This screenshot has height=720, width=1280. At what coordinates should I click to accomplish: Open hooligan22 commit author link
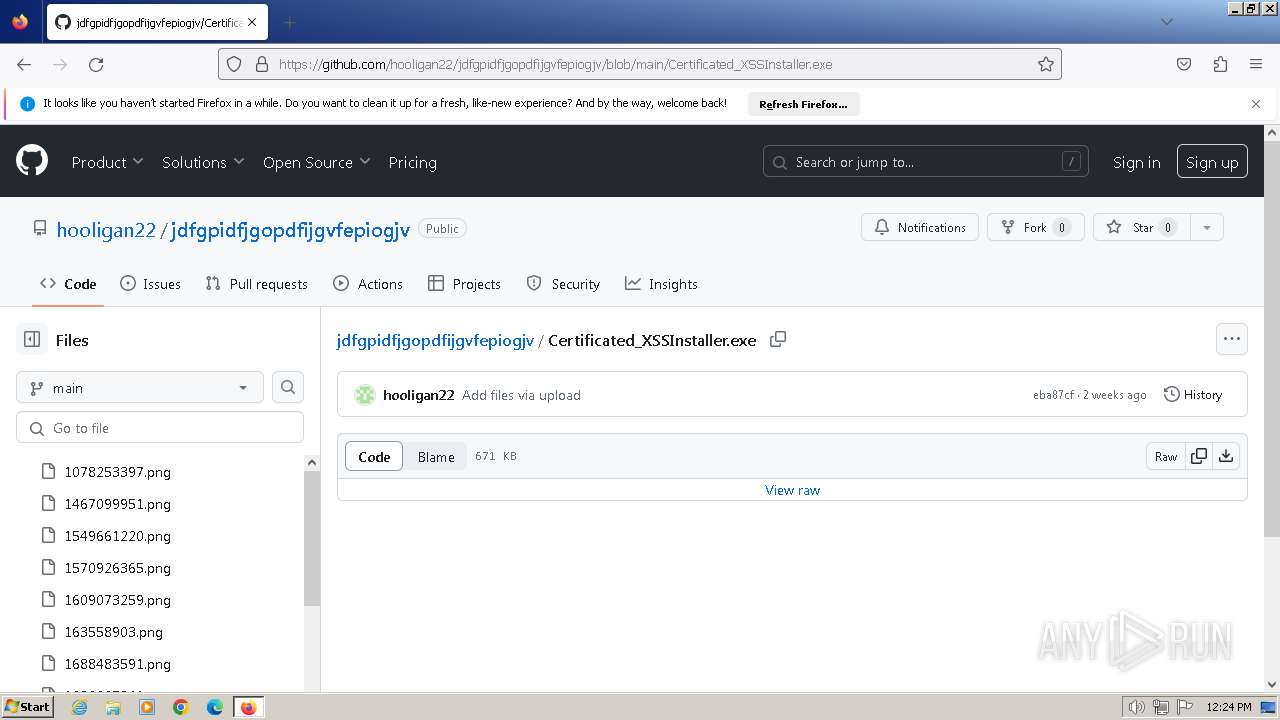418,395
